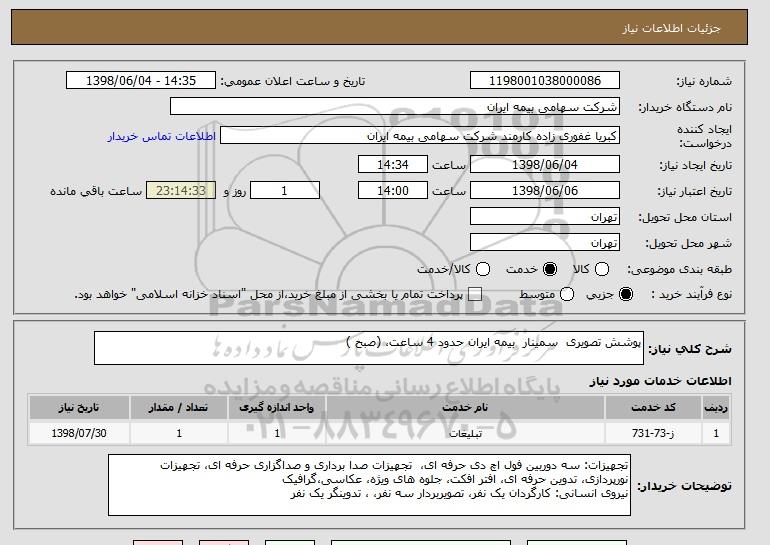This screenshot has height=545, width=770.
Task: Click the validity date field 1398/06/06
Action: tap(545, 191)
